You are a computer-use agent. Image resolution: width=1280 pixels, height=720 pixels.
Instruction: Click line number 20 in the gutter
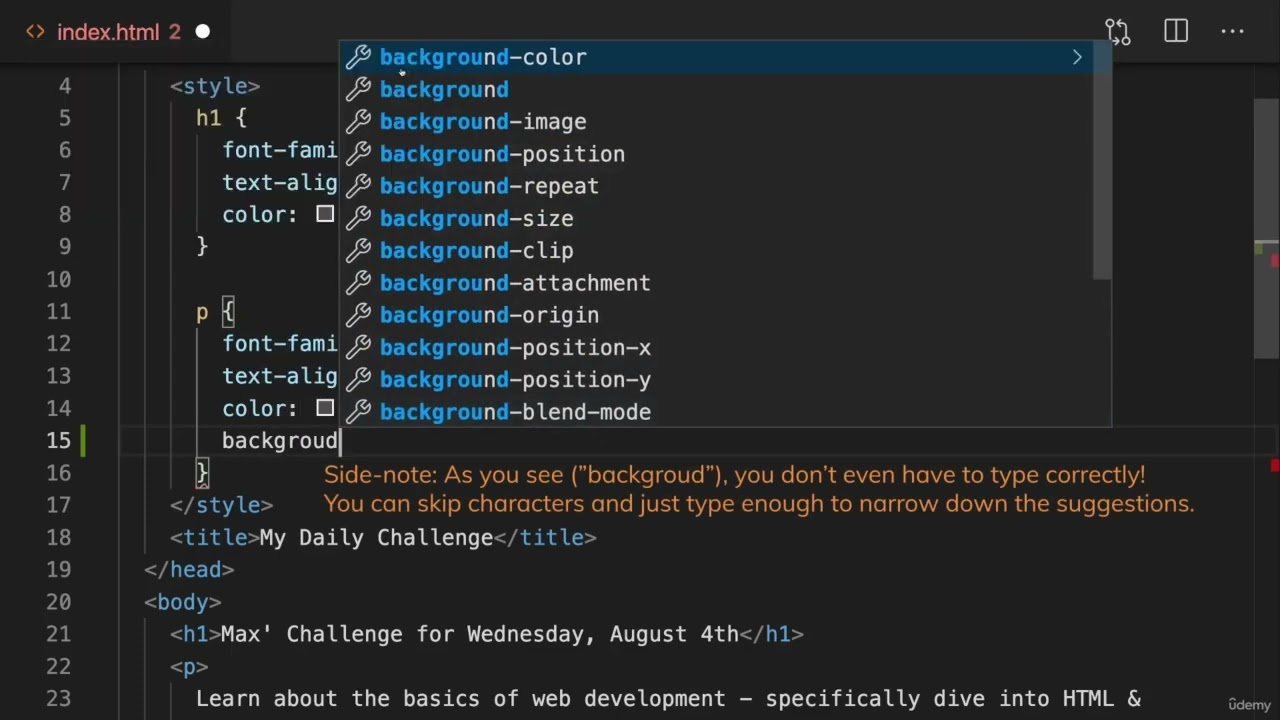59,602
